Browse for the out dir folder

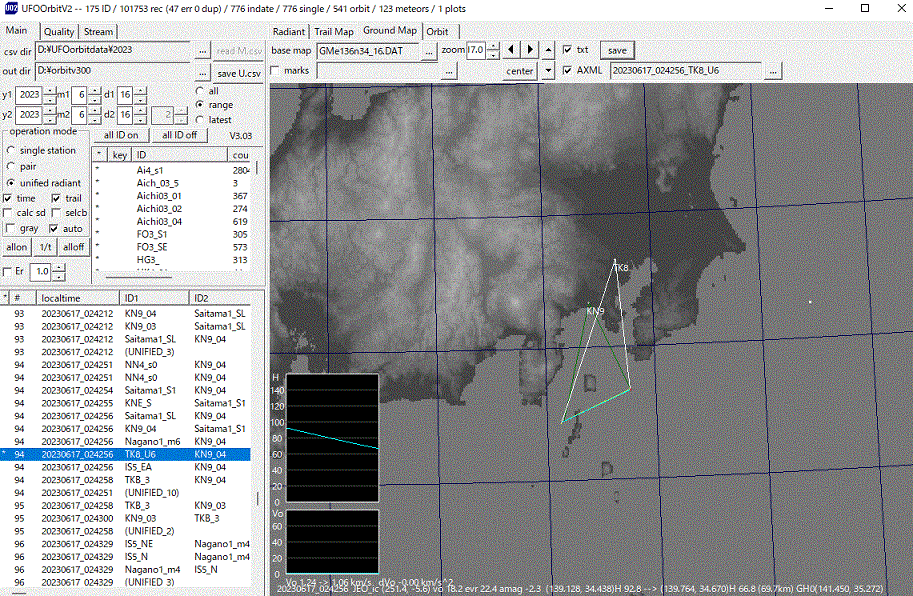pos(202,72)
